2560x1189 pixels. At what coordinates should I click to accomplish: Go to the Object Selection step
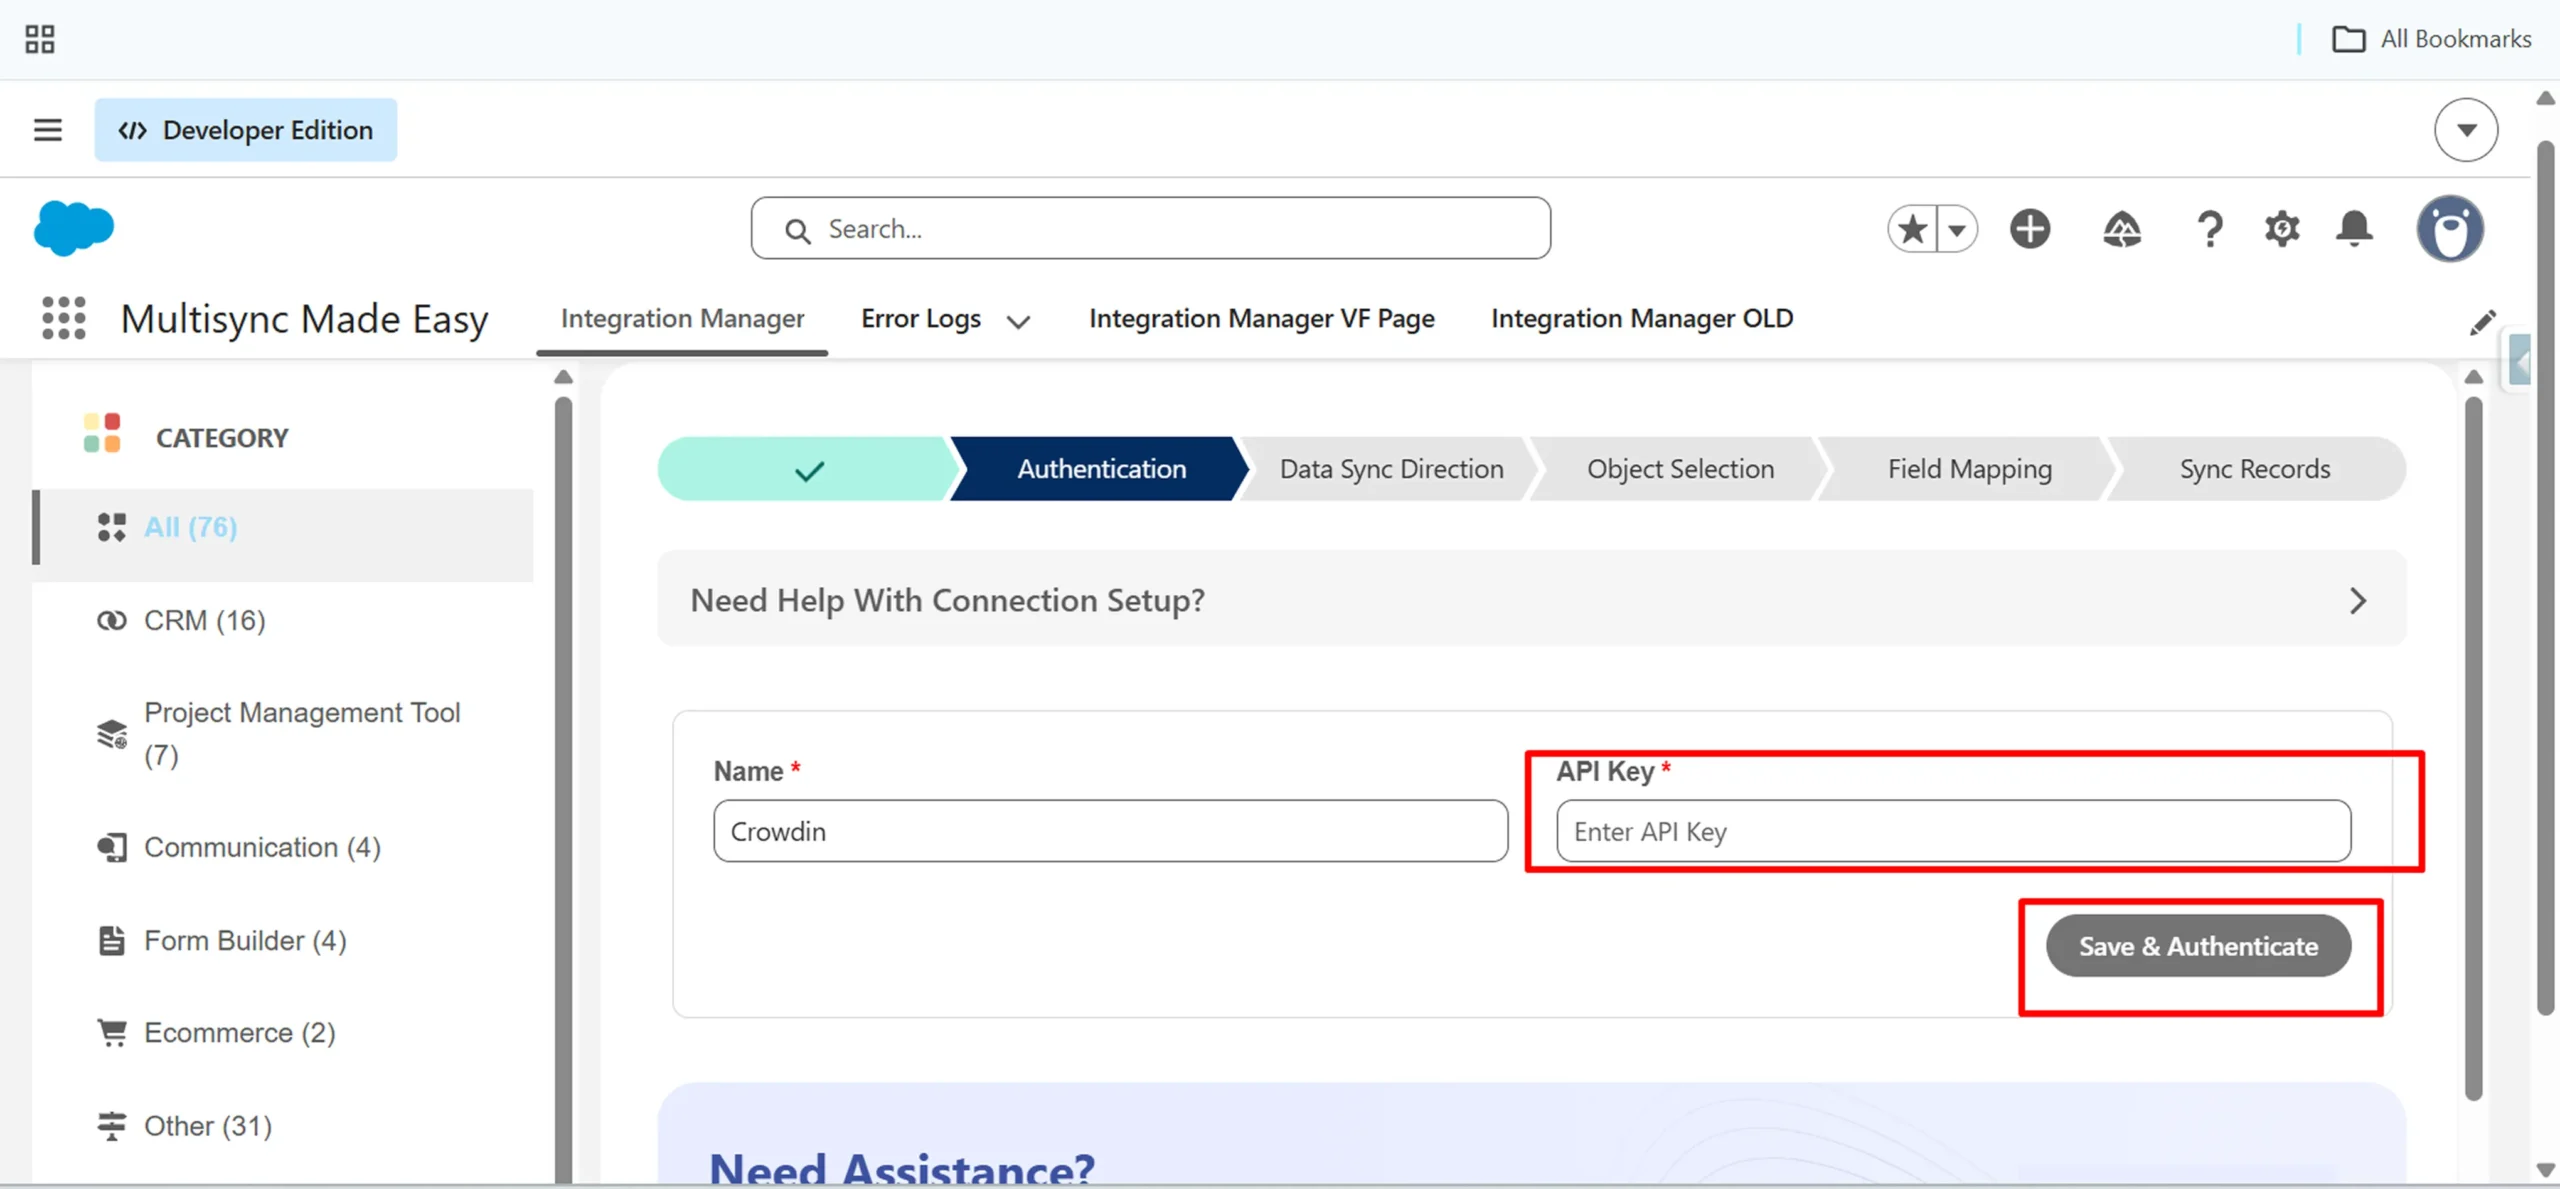(1680, 469)
